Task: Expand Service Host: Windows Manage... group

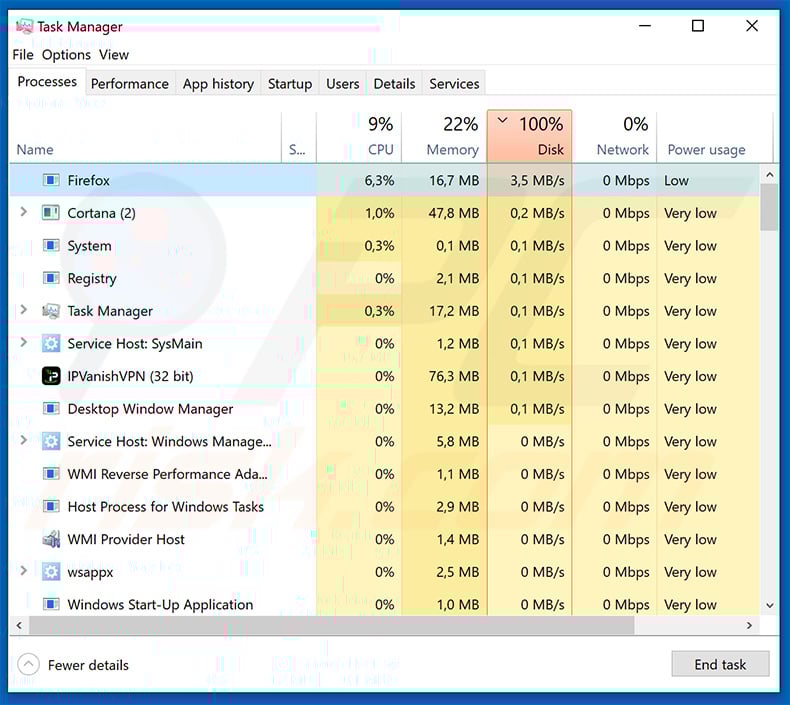Action: coord(23,440)
